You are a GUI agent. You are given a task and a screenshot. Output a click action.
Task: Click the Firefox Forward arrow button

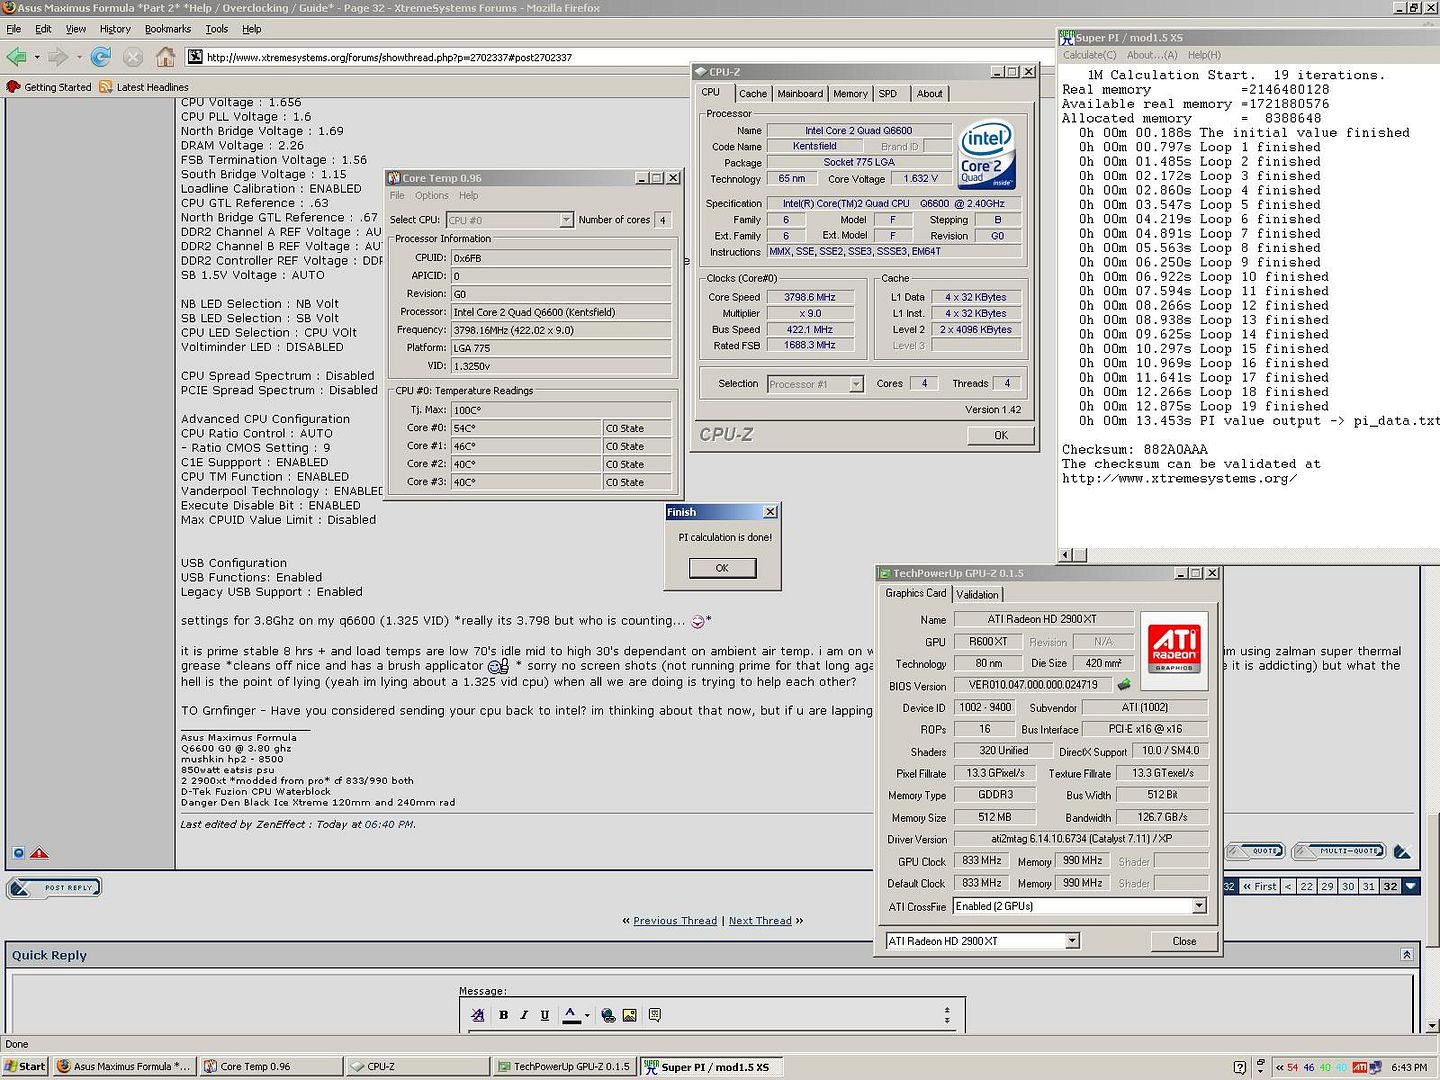(58, 57)
